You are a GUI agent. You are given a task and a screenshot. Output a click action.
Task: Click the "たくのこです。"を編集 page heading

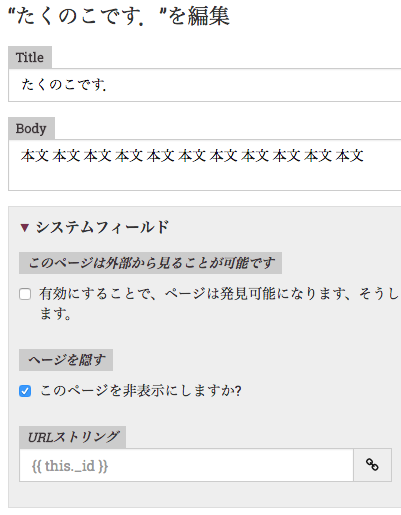(118, 16)
